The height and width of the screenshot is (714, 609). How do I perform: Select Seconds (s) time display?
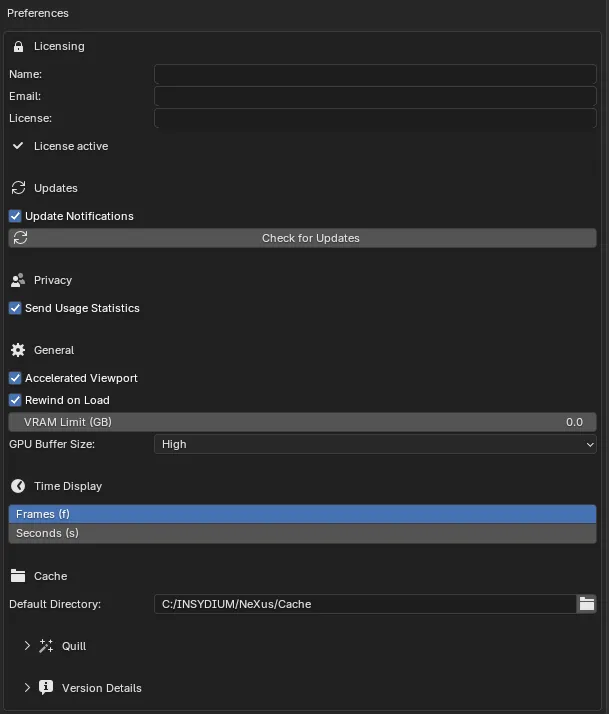302,533
